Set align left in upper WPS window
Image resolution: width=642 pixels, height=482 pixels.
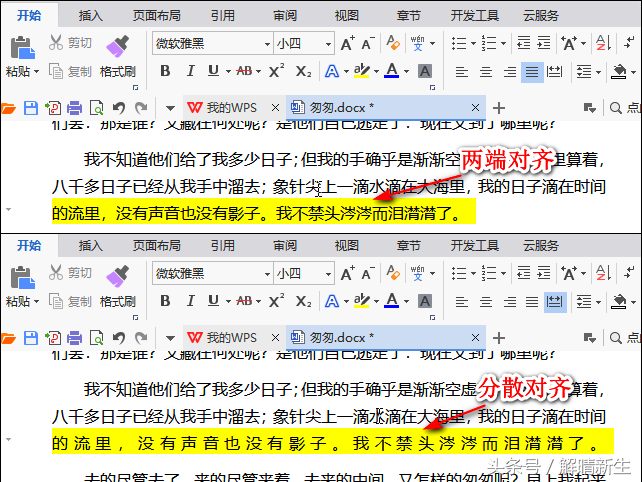pos(461,72)
